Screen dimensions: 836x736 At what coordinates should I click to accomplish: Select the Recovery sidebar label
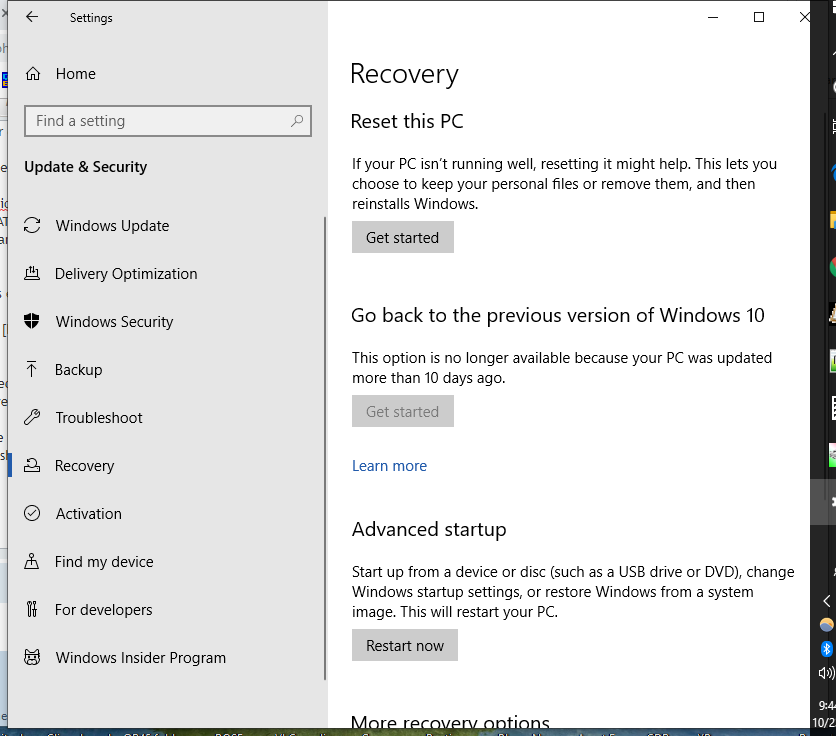[84, 466]
